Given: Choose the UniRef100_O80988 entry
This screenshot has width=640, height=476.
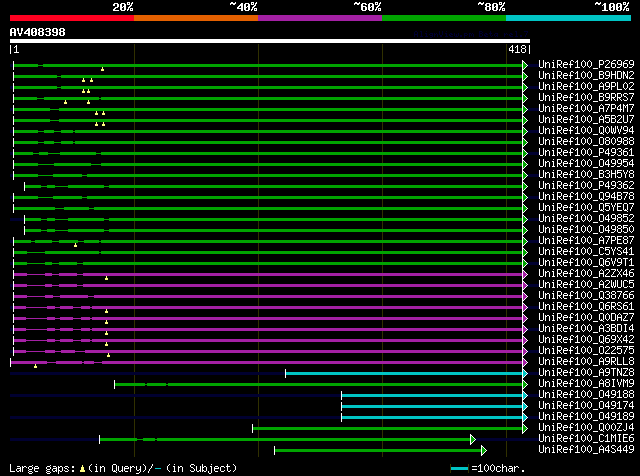Looking at the screenshot, I should coord(586,141).
